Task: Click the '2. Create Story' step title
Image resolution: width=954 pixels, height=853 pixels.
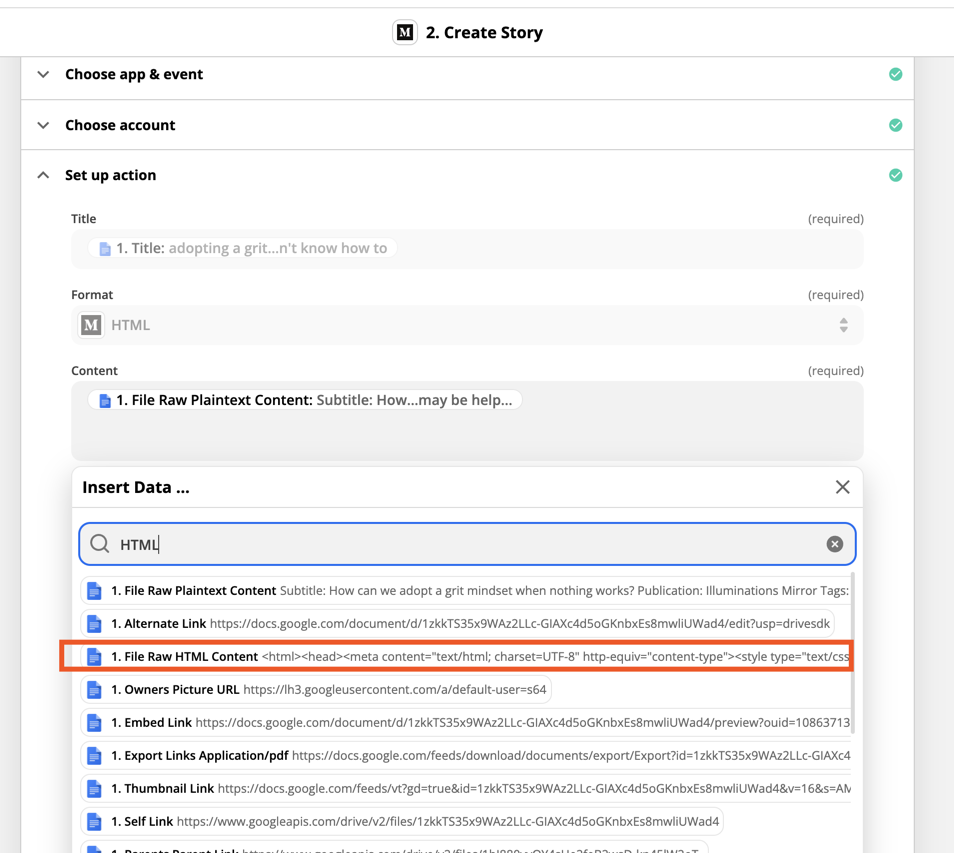Action: pyautogui.click(x=484, y=32)
